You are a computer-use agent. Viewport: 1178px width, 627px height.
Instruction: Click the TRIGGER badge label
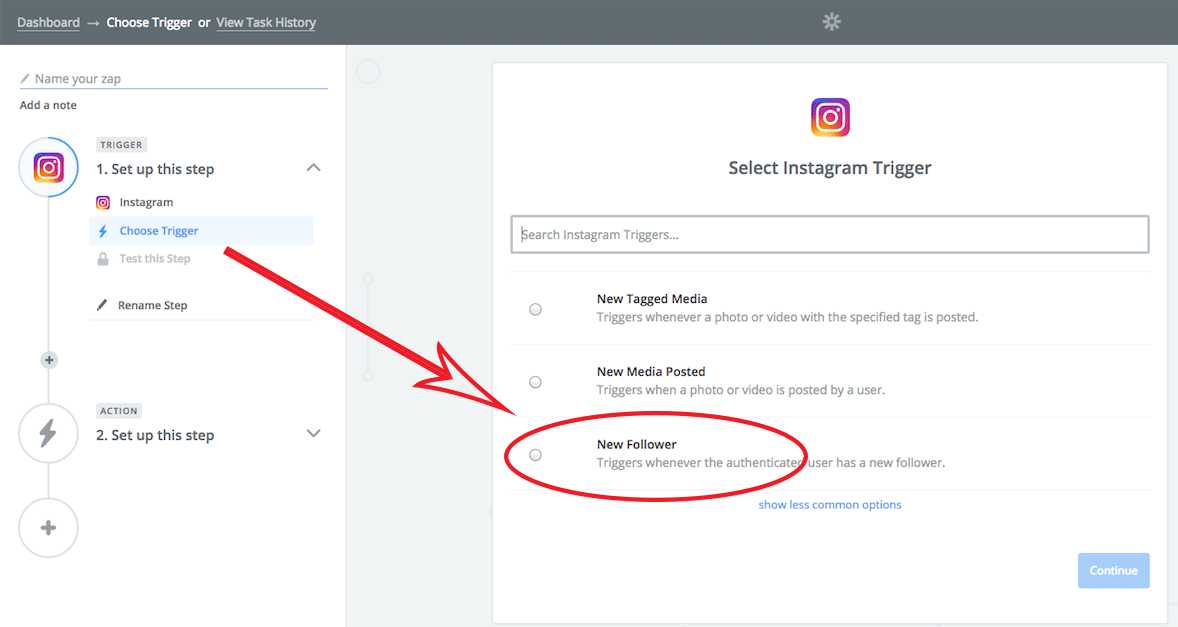point(121,145)
